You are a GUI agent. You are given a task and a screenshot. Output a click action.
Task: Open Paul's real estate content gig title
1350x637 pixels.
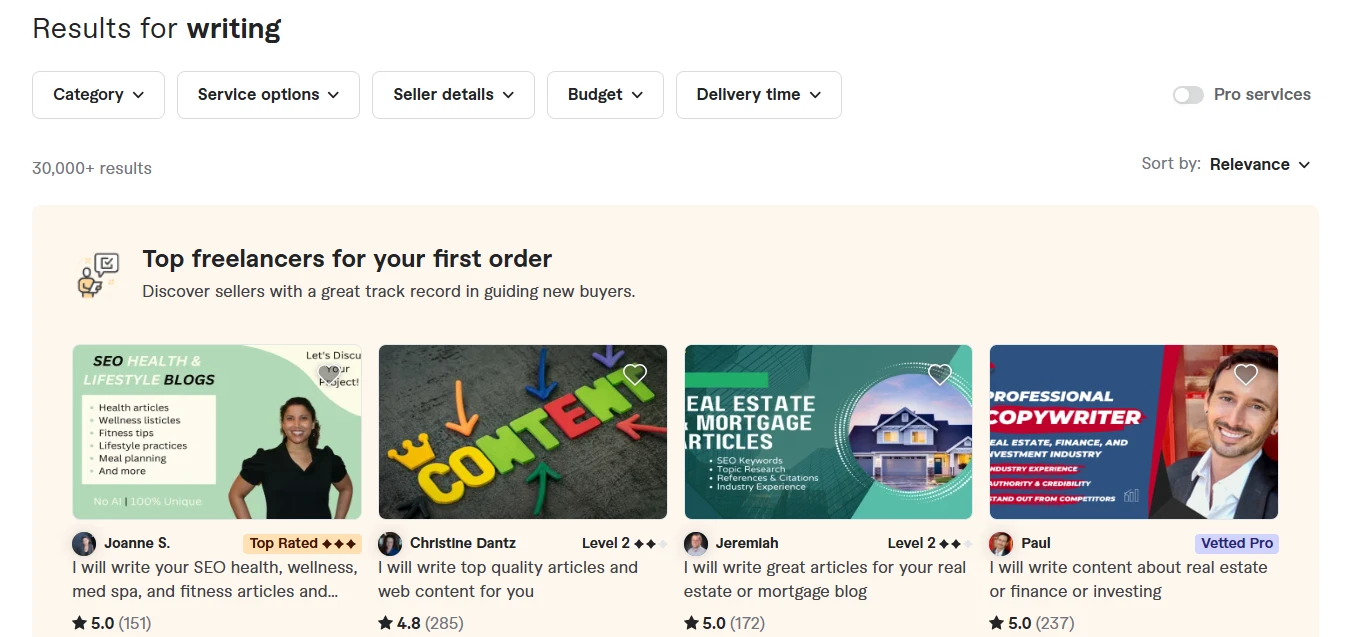(1129, 579)
